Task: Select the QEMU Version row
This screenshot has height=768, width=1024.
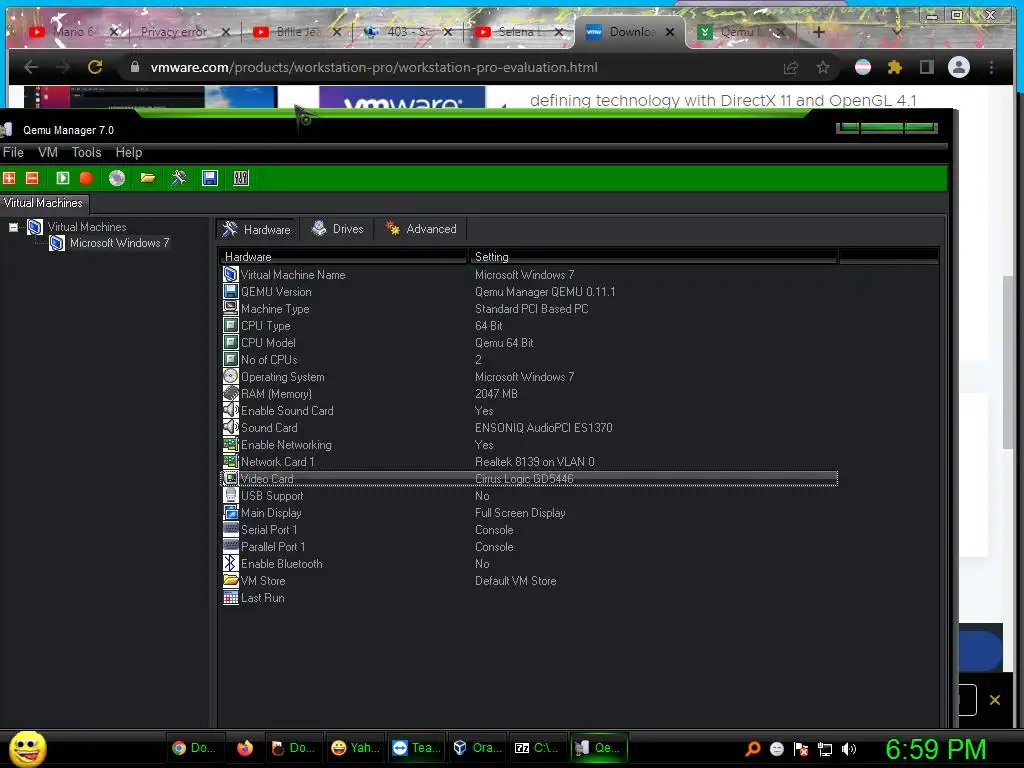Action: tap(529, 292)
